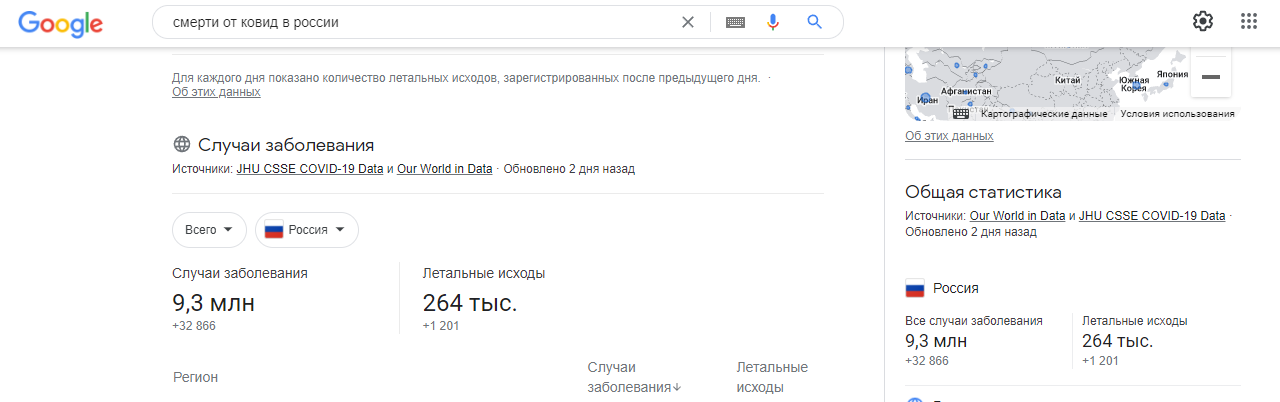Clear the search query with the X icon
This screenshot has height=402, width=1280.
(x=687, y=22)
